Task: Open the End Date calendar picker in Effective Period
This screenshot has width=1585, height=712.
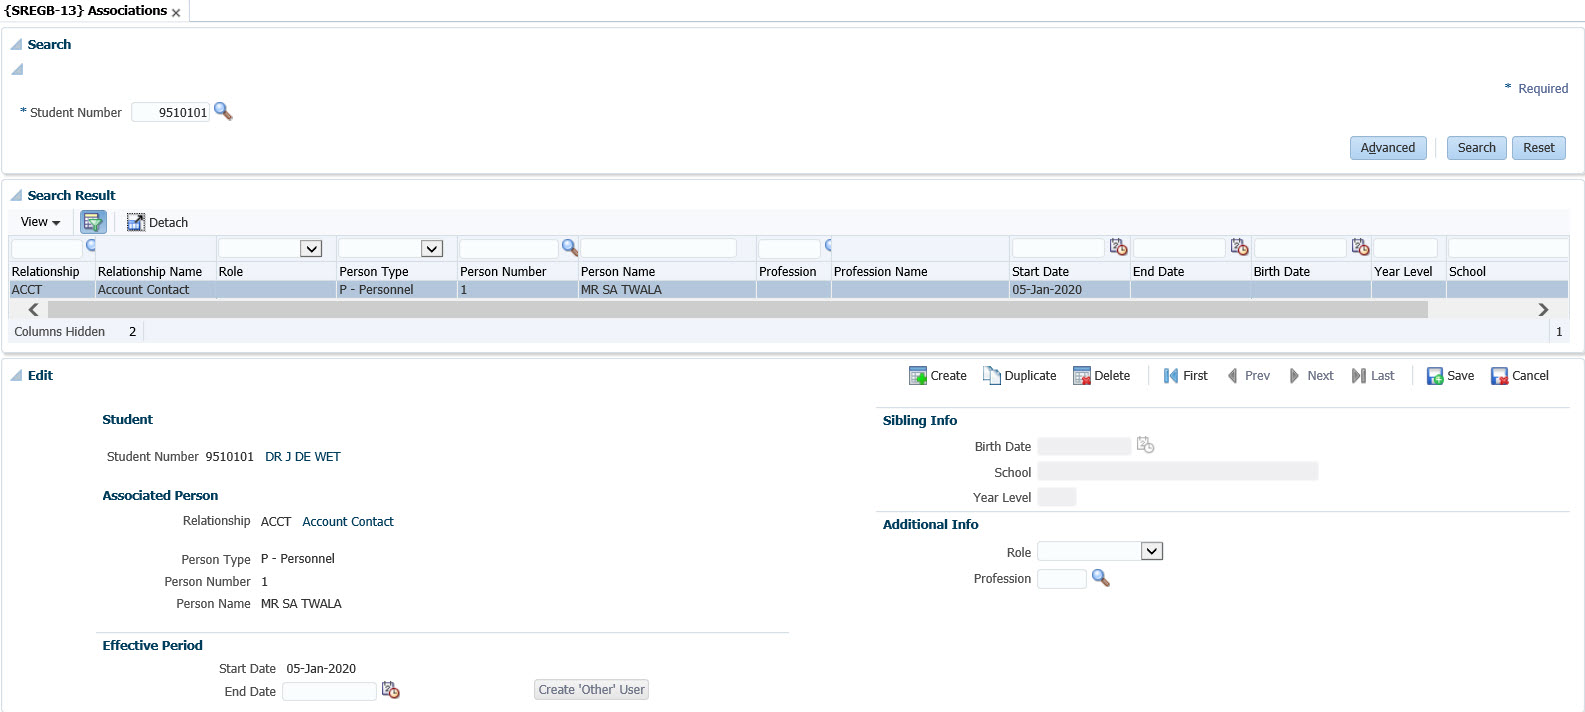Action: pyautogui.click(x=391, y=691)
